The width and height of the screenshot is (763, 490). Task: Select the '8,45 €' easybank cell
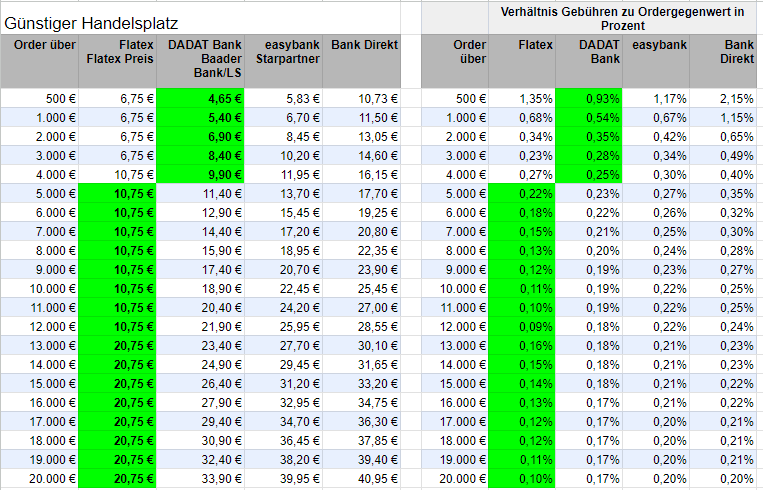coord(284,137)
